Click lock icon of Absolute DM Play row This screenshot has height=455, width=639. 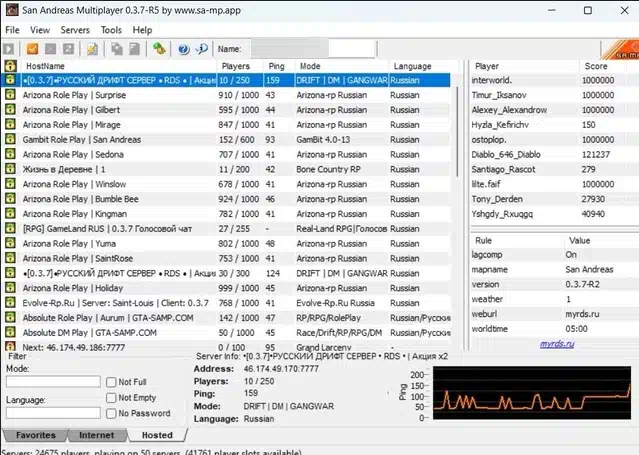click(10, 332)
